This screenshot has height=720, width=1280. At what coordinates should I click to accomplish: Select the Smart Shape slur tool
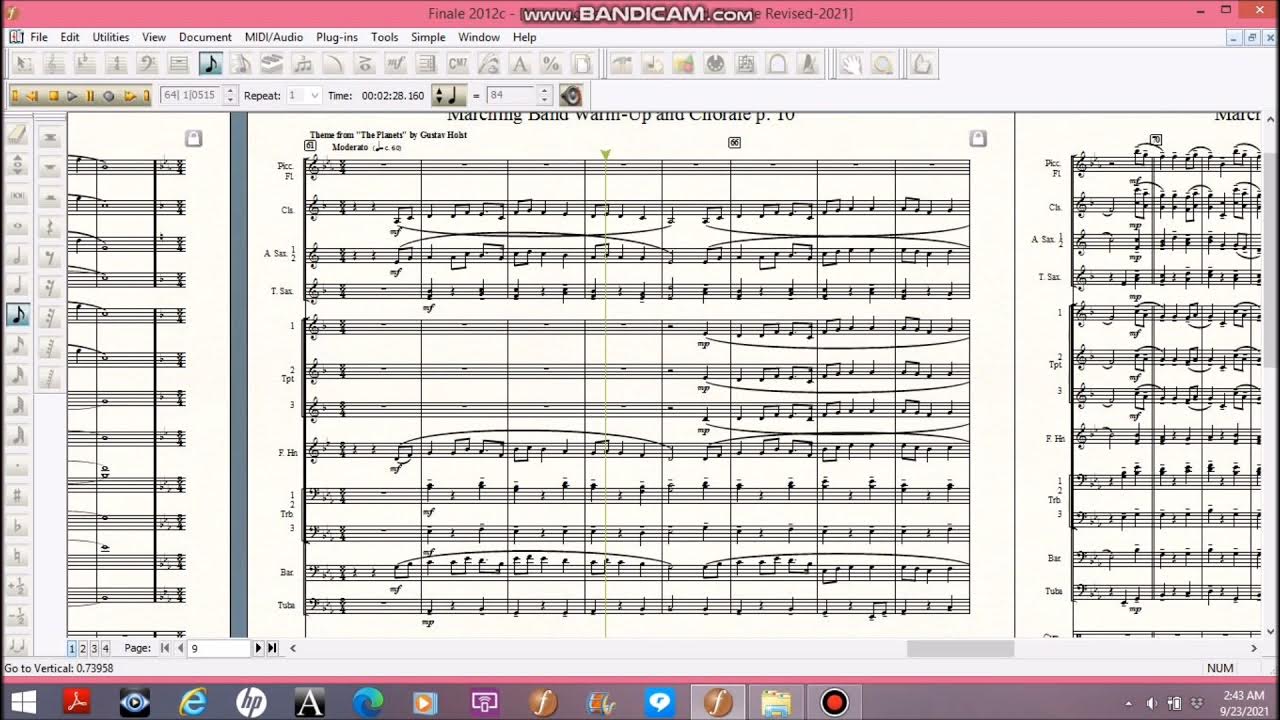333,64
